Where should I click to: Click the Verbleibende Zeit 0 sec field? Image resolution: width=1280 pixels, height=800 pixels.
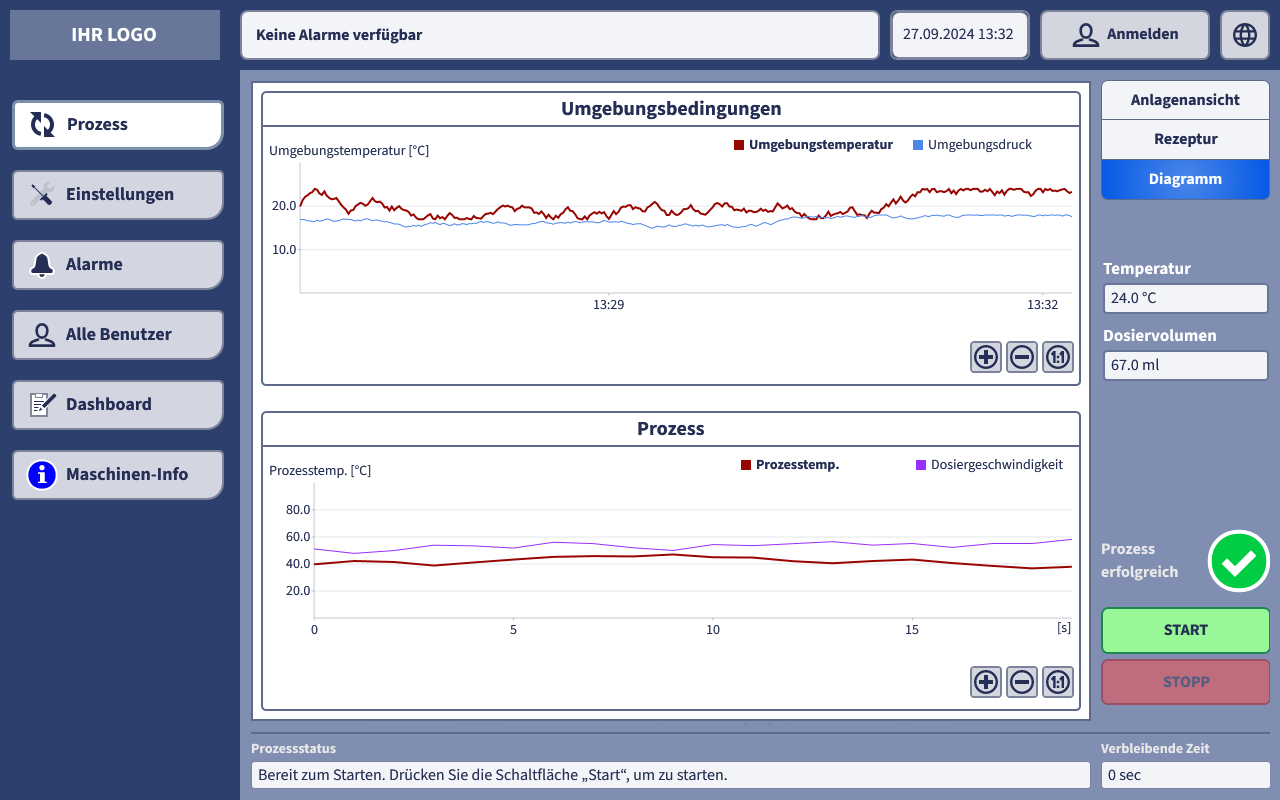click(x=1185, y=775)
